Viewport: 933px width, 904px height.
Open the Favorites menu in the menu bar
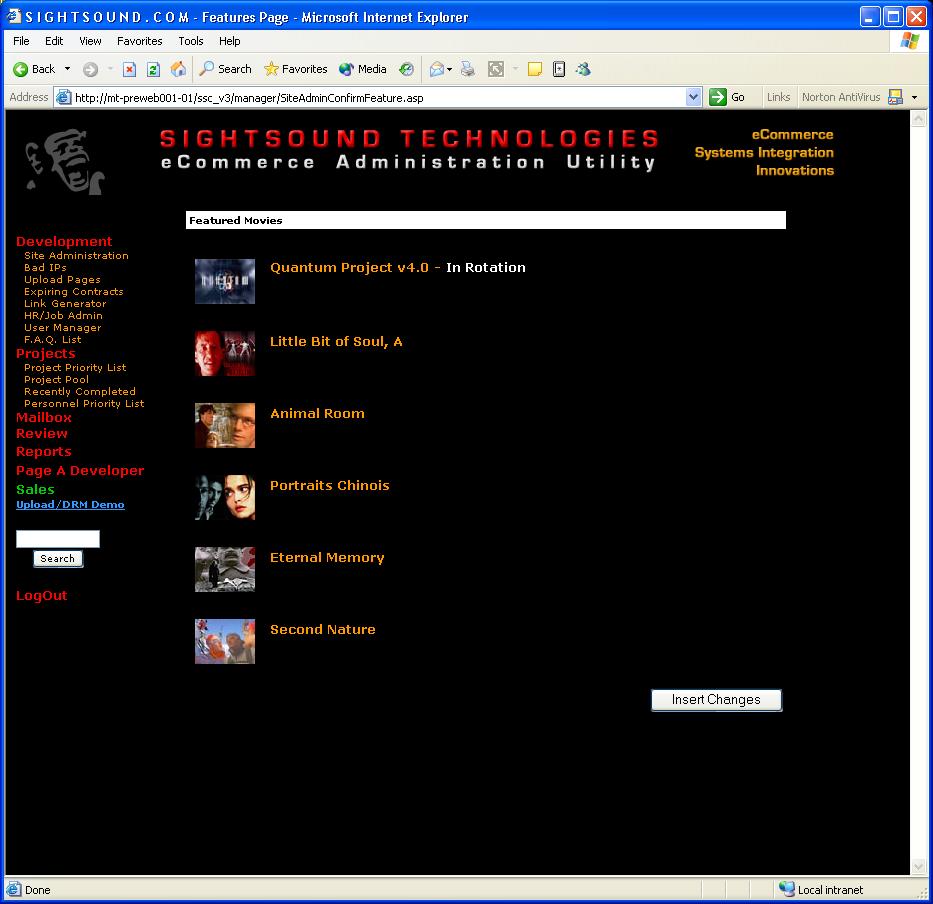tap(140, 41)
